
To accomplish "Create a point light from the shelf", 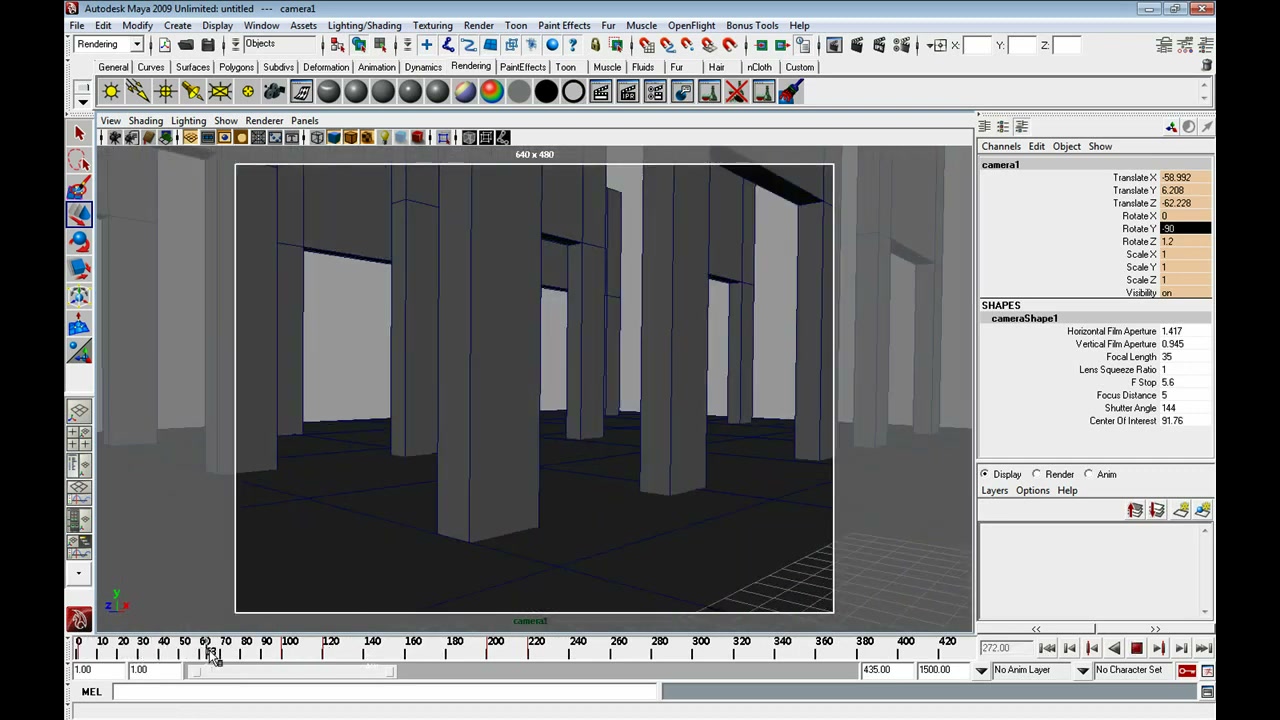I will pos(165,92).
